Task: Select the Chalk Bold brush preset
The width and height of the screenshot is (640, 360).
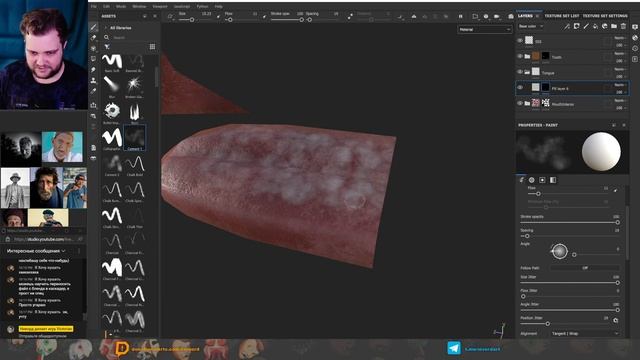Action: pos(134,165)
